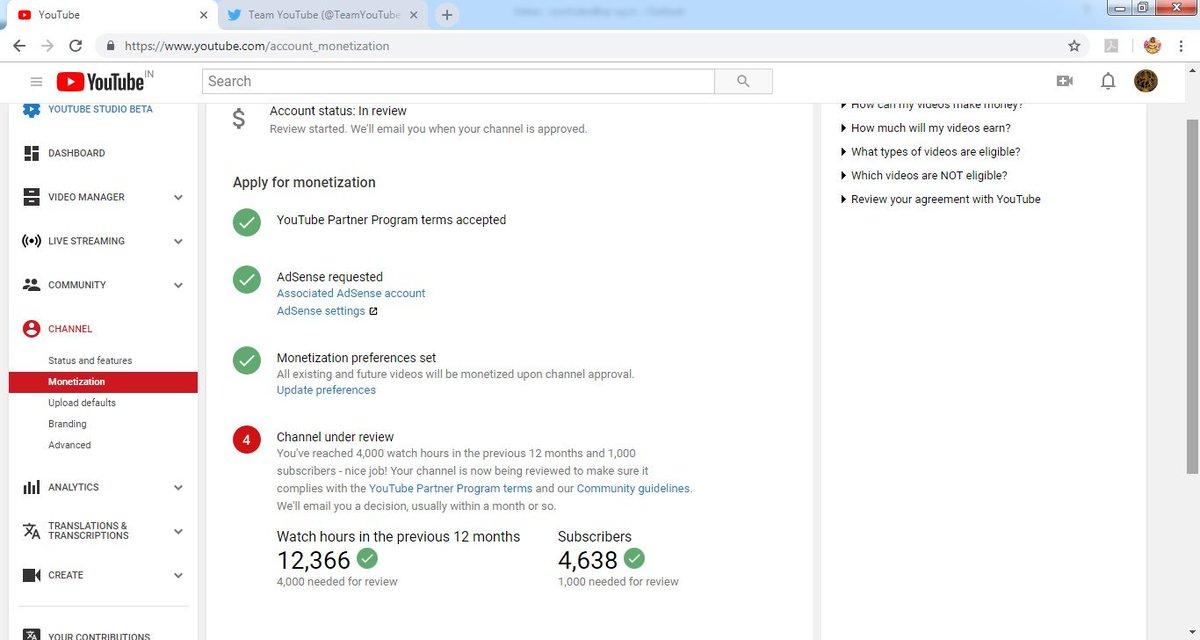1200x640 pixels.
Task: Select the Monetization menu item
Action: [103, 382]
